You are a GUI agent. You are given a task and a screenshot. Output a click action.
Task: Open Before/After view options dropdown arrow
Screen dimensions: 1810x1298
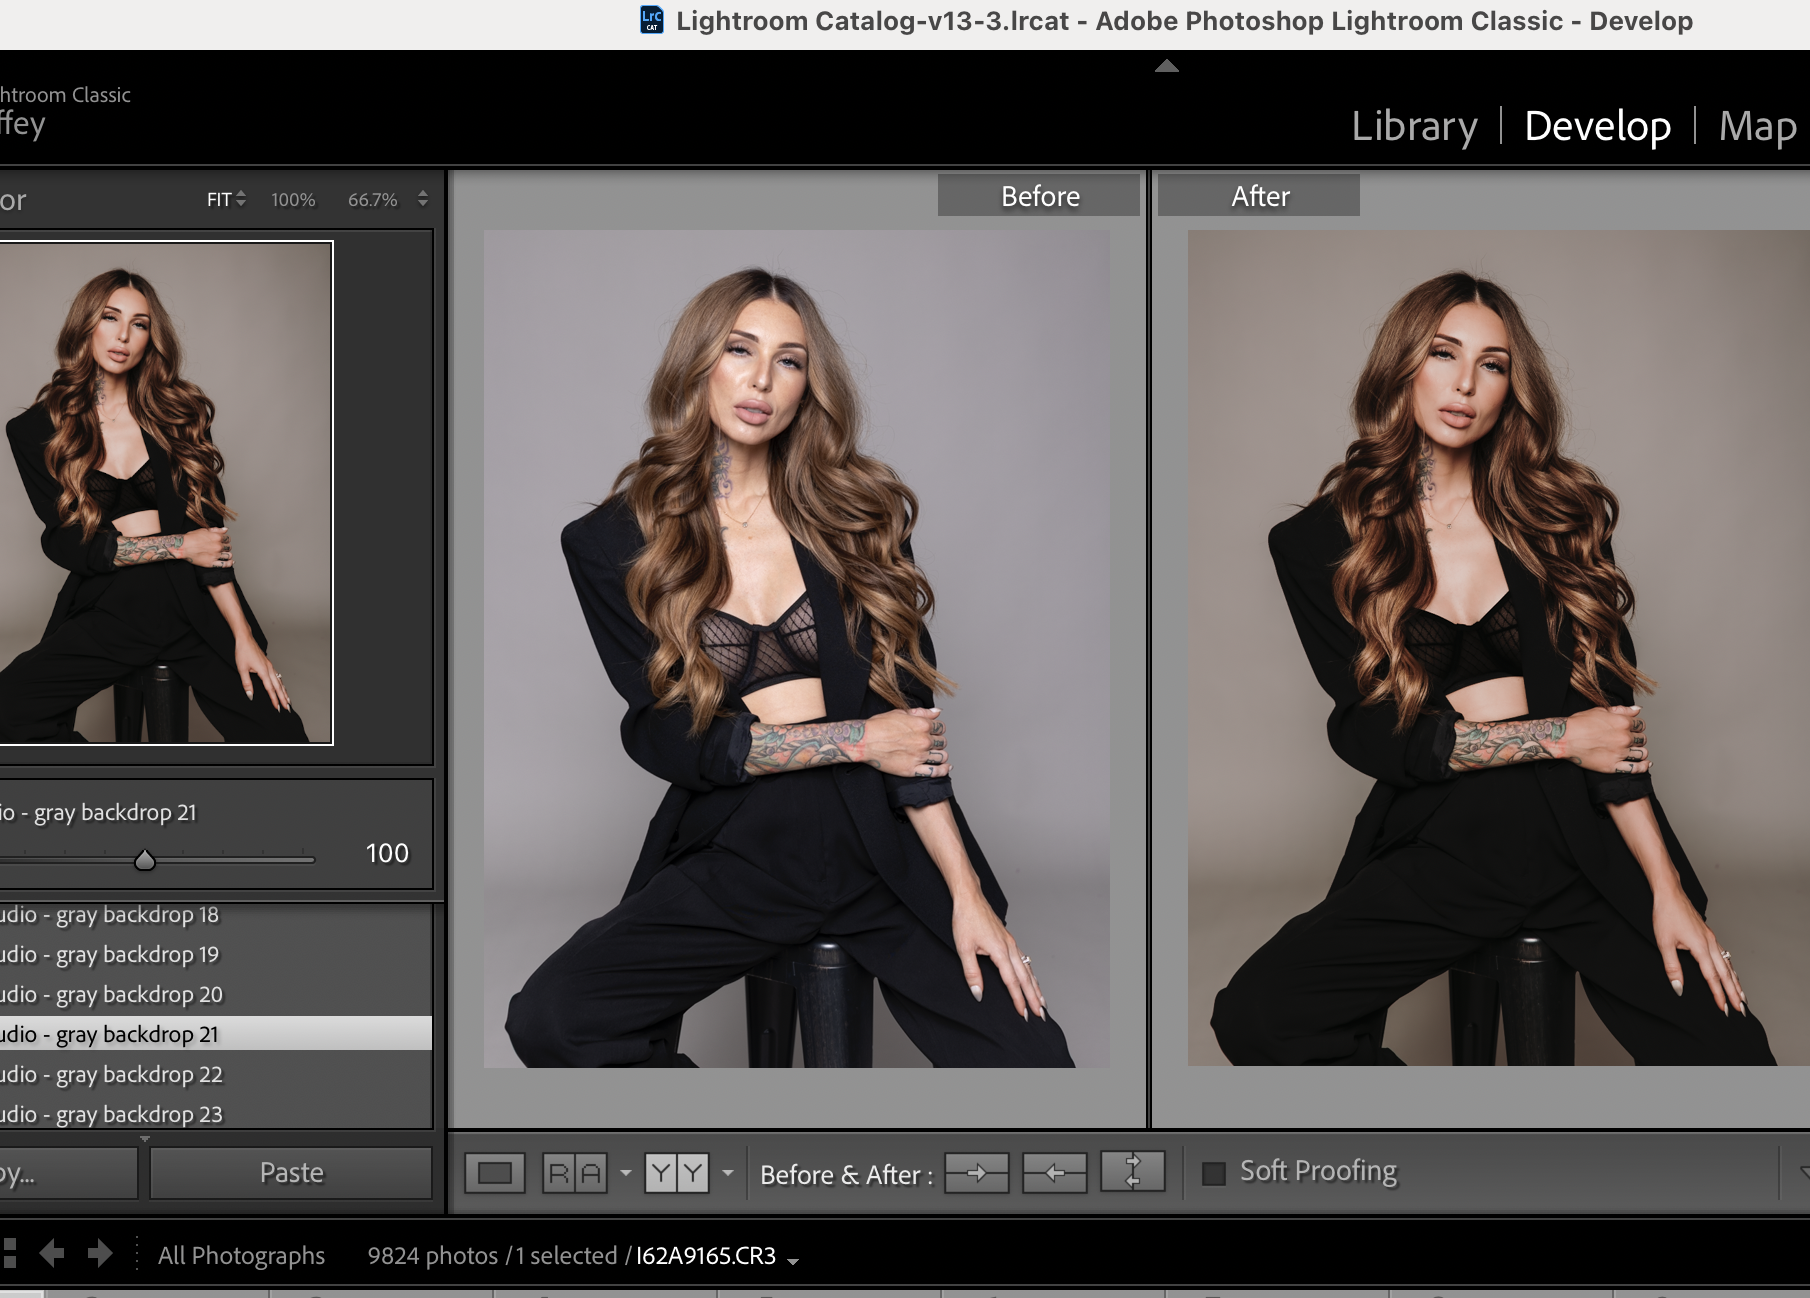coord(728,1173)
